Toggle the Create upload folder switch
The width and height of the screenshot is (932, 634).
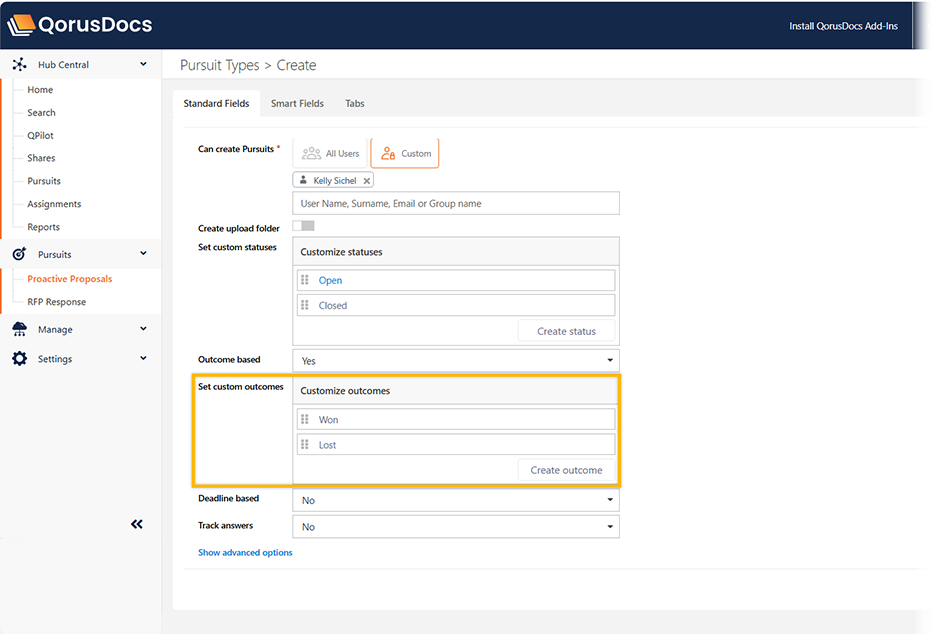click(303, 227)
